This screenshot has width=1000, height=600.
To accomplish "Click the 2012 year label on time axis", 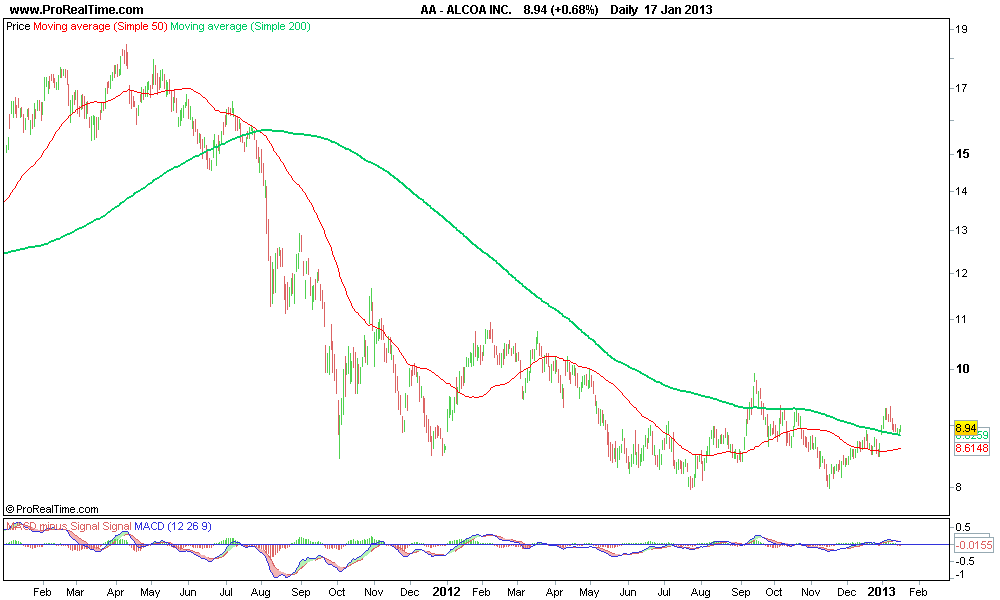I will coord(446,592).
